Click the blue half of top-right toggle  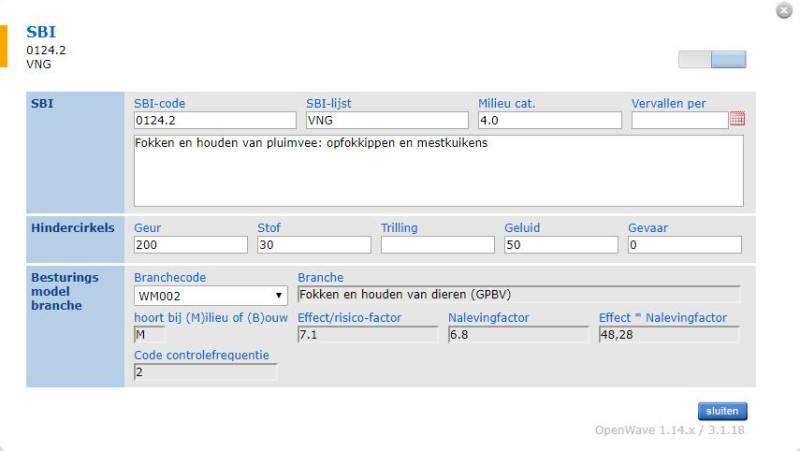click(x=729, y=59)
